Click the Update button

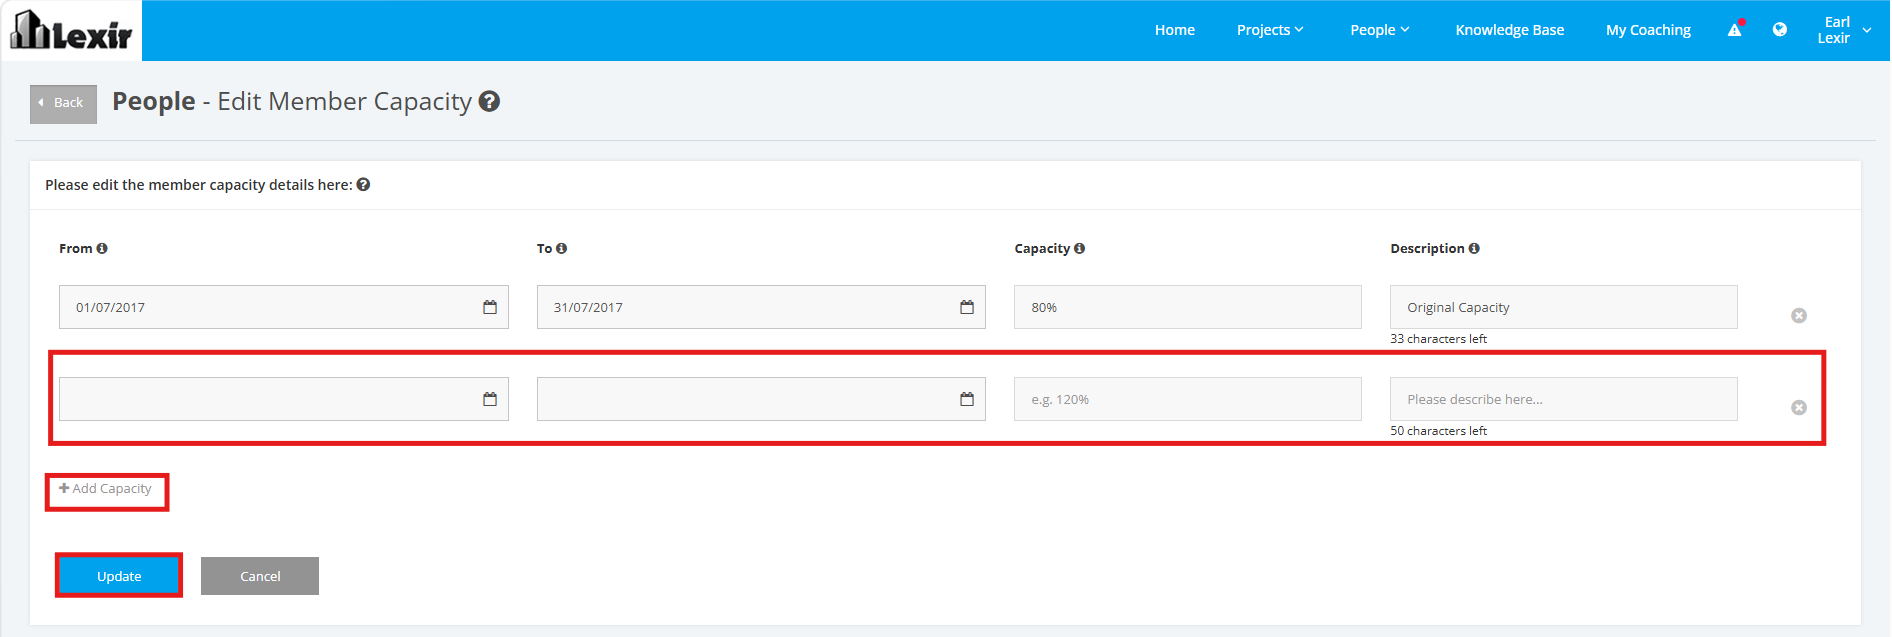[119, 576]
